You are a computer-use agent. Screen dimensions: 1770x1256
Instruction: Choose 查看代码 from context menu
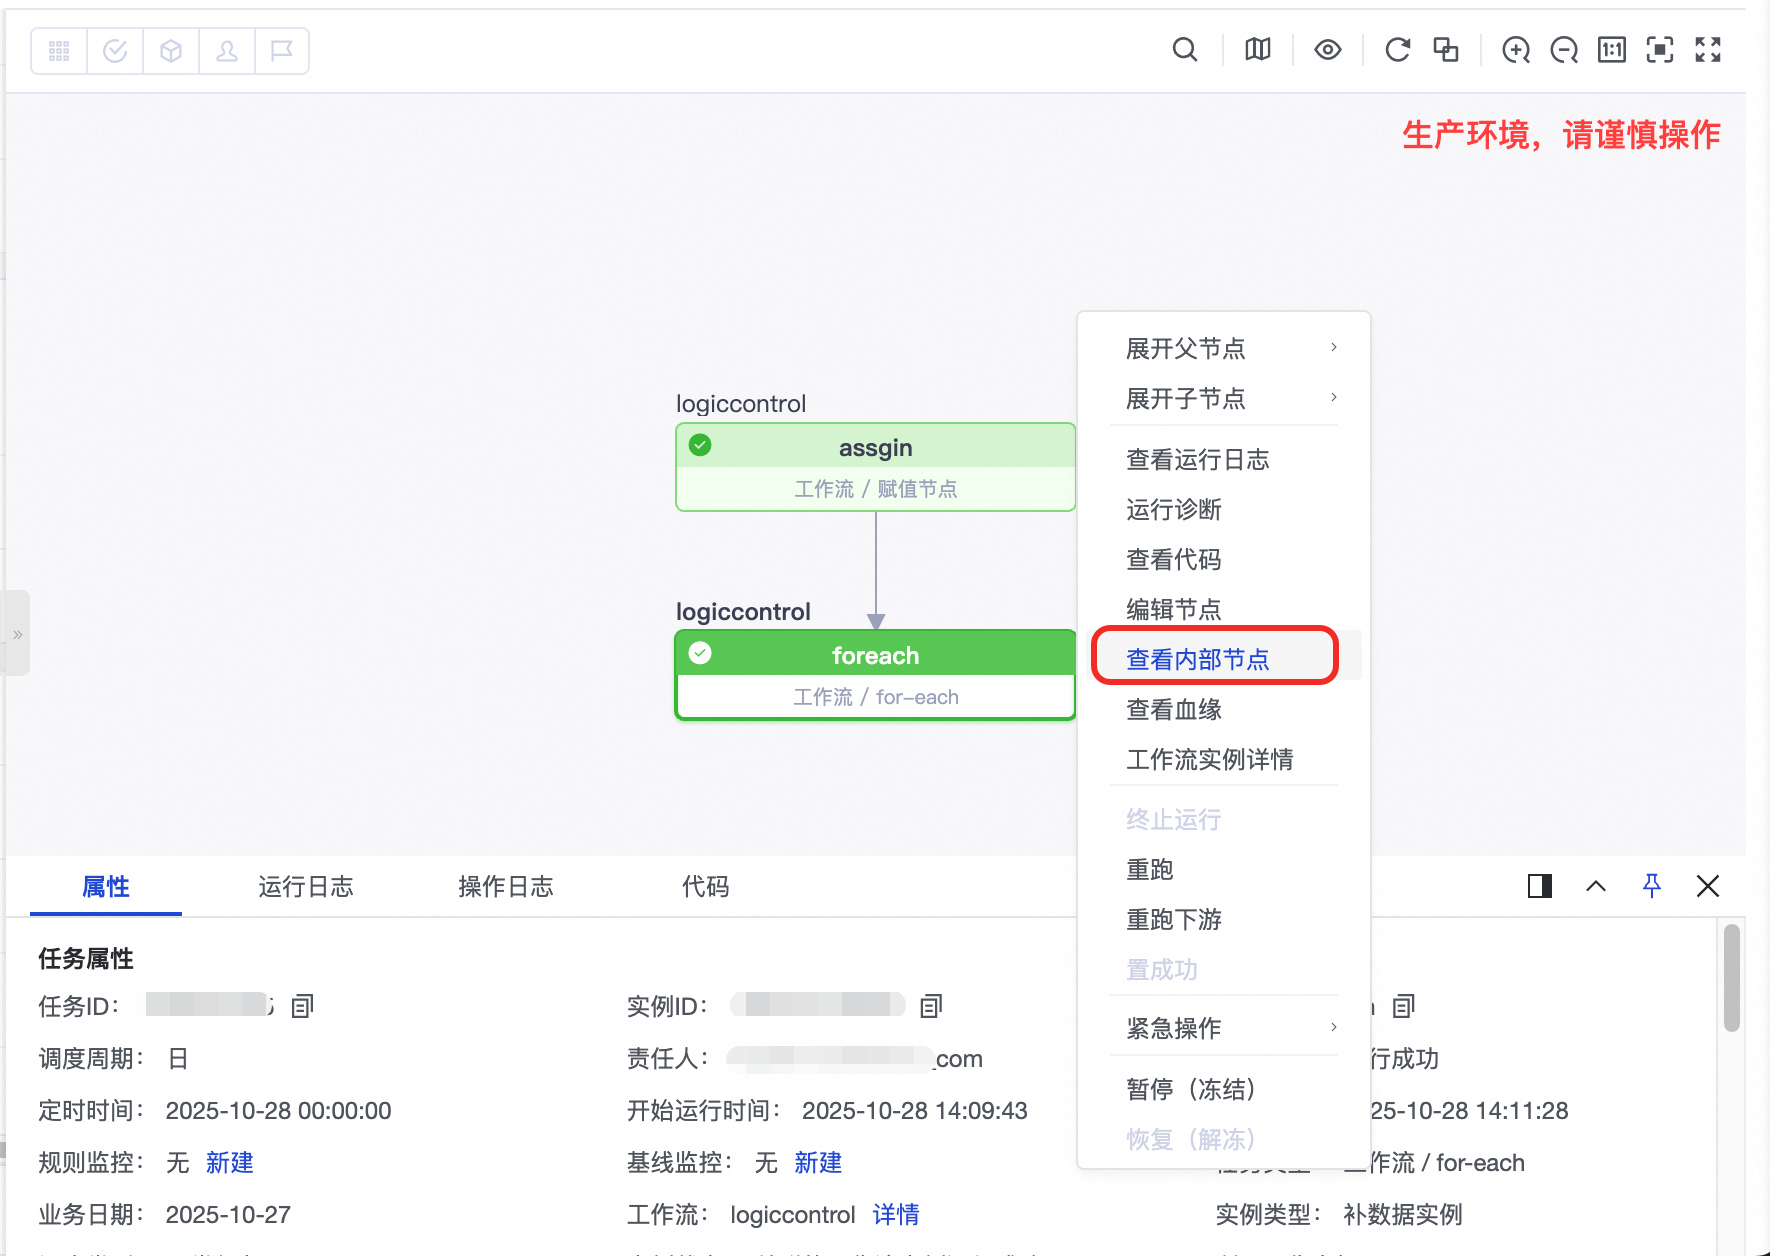click(x=1174, y=559)
